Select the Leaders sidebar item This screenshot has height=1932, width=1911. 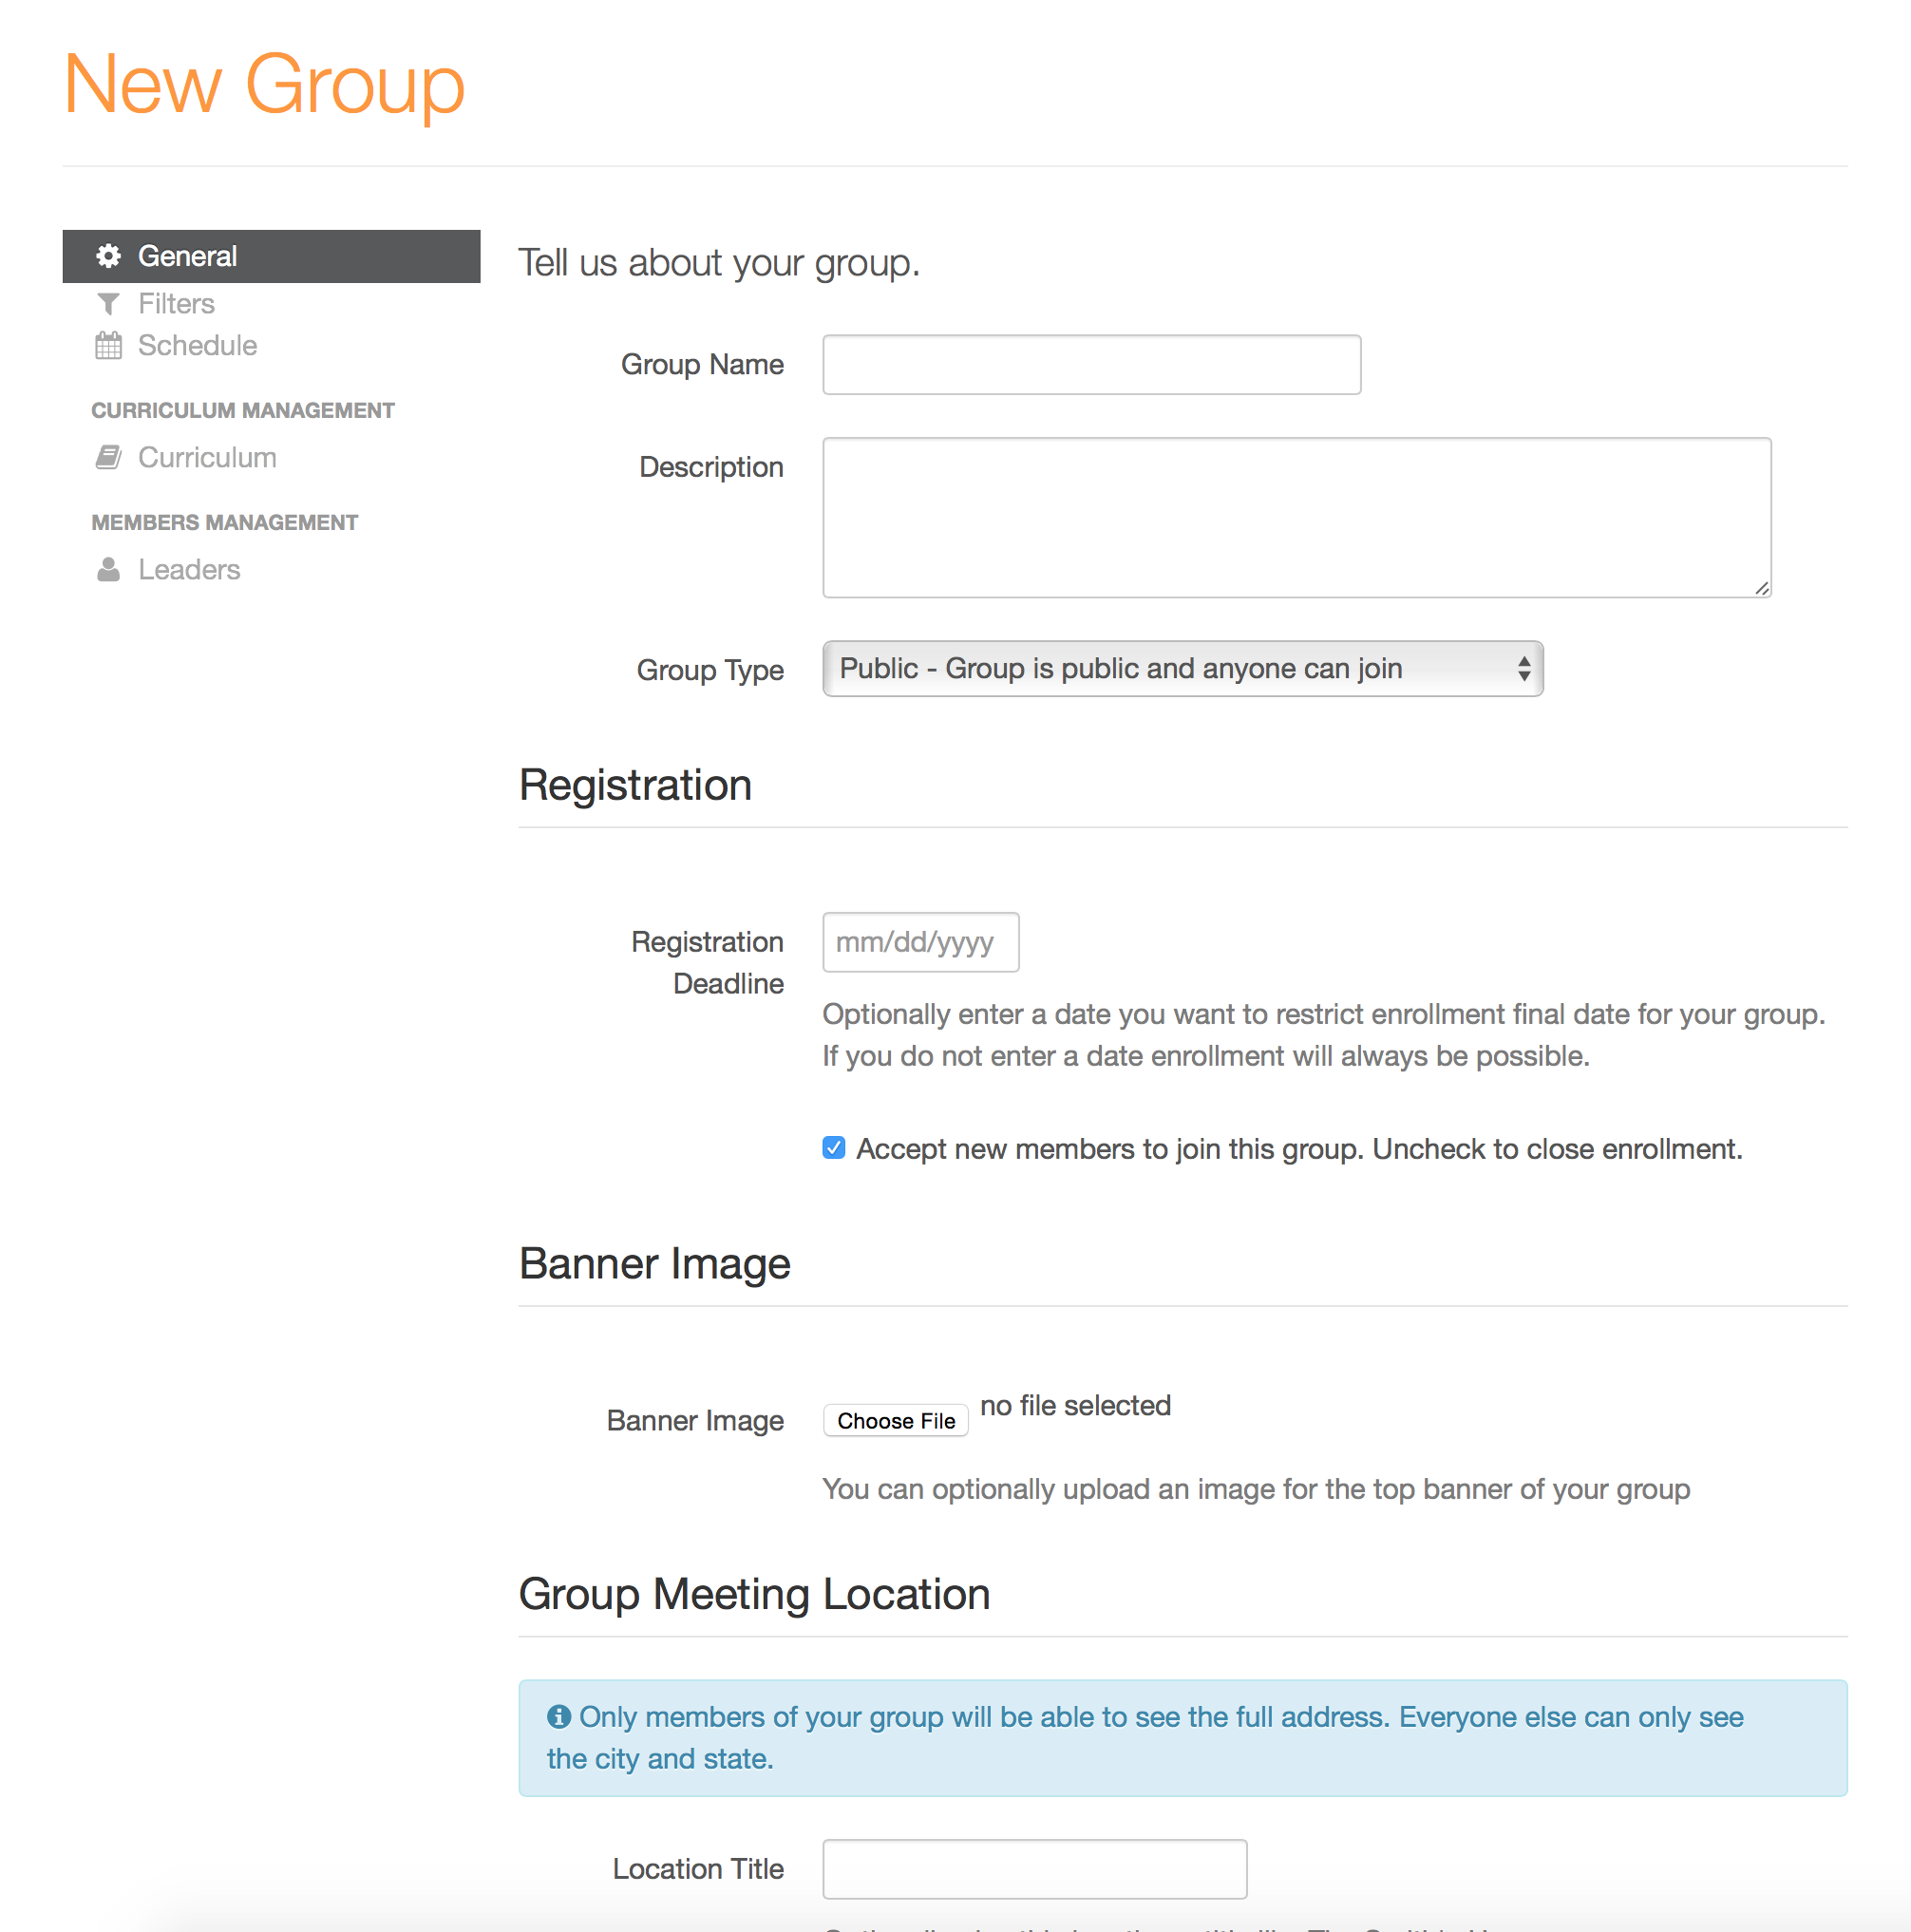tap(189, 570)
